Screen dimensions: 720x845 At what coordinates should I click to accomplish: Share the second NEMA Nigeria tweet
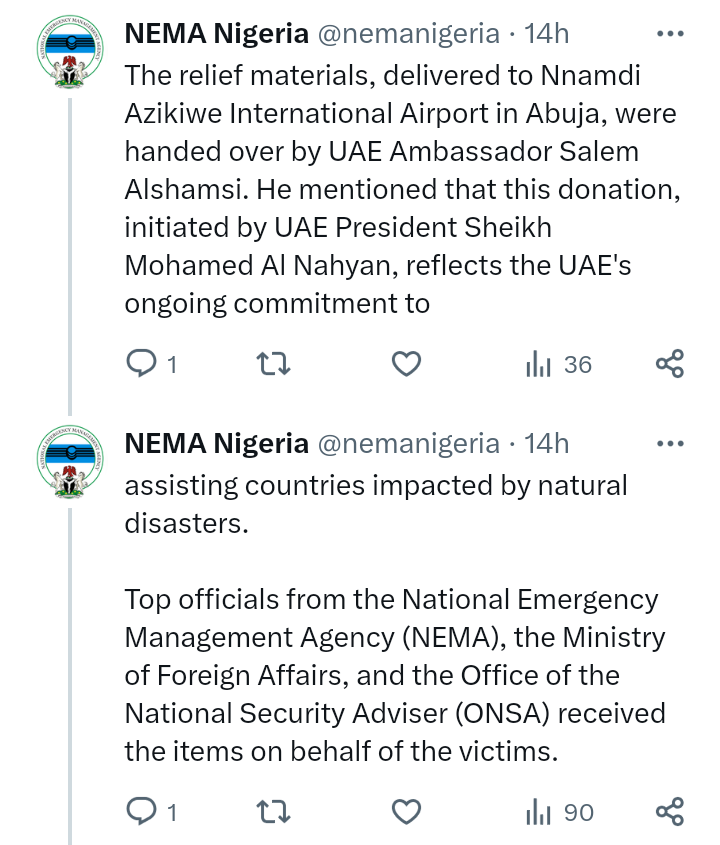tap(669, 812)
